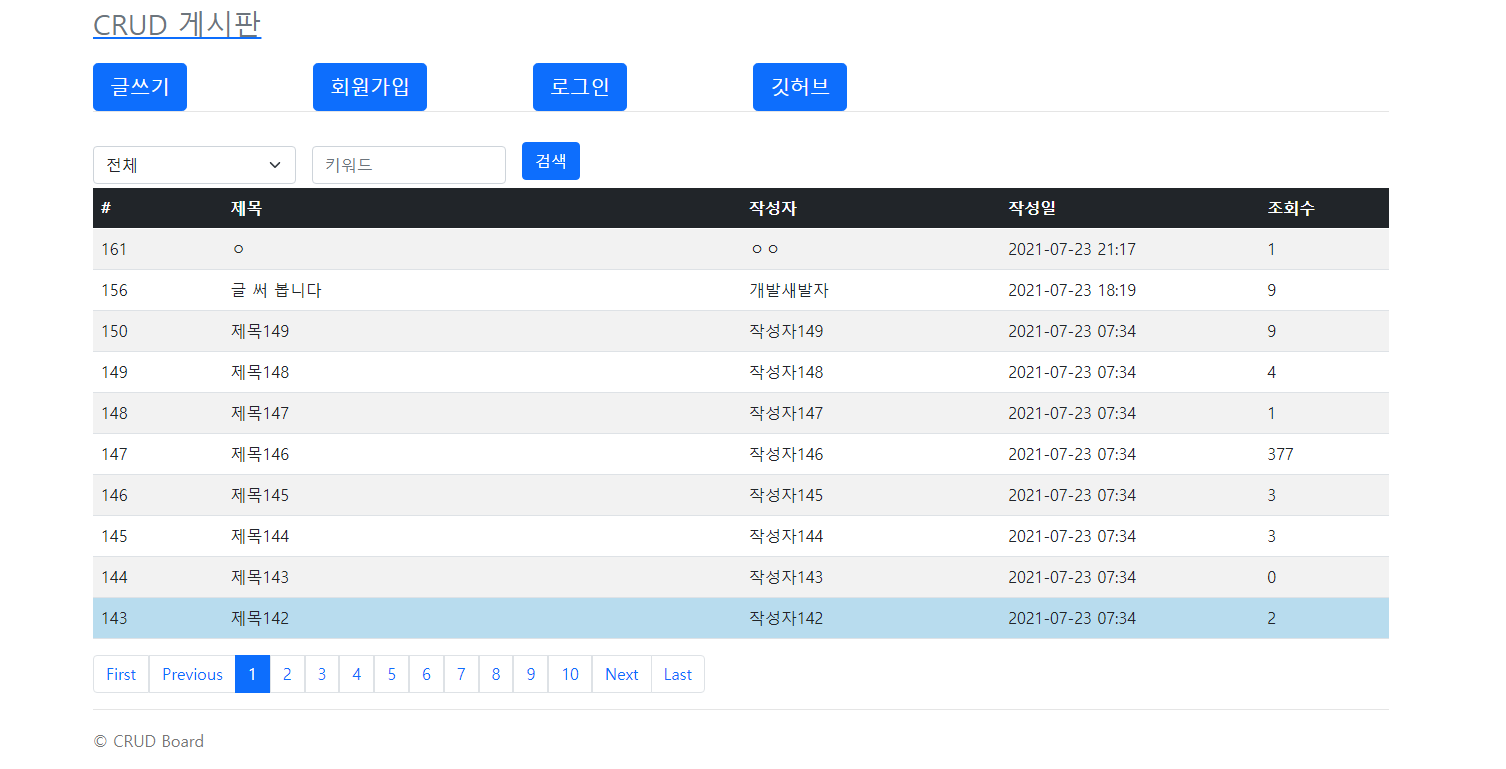
Task: Click the 조회수 column header
Action: pos(1291,209)
